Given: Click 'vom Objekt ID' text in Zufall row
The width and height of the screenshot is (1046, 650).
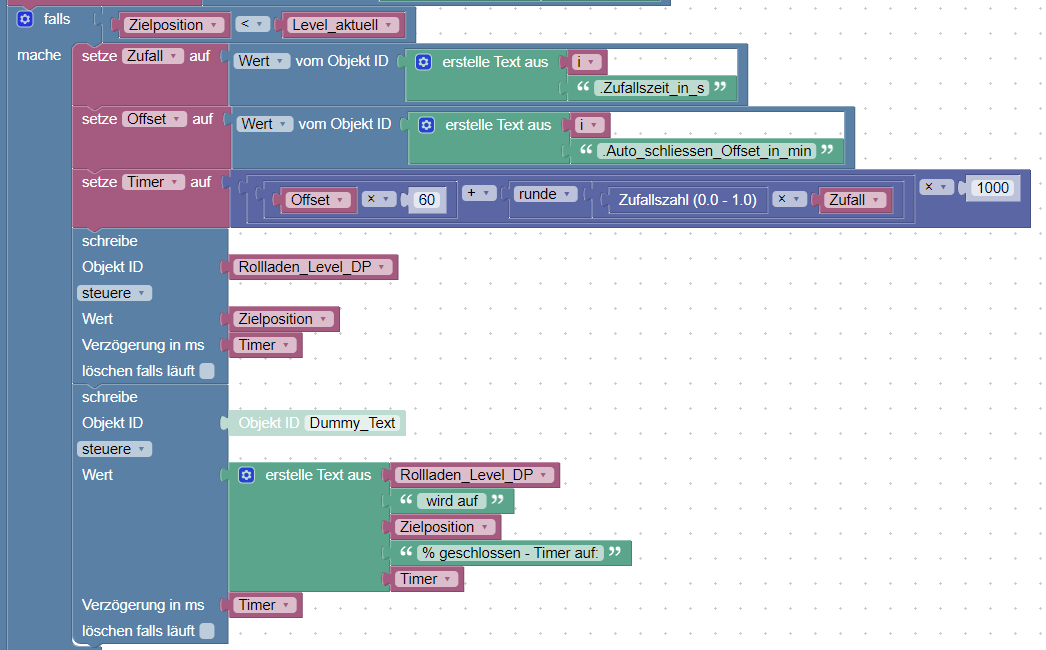Looking at the screenshot, I should [x=342, y=61].
